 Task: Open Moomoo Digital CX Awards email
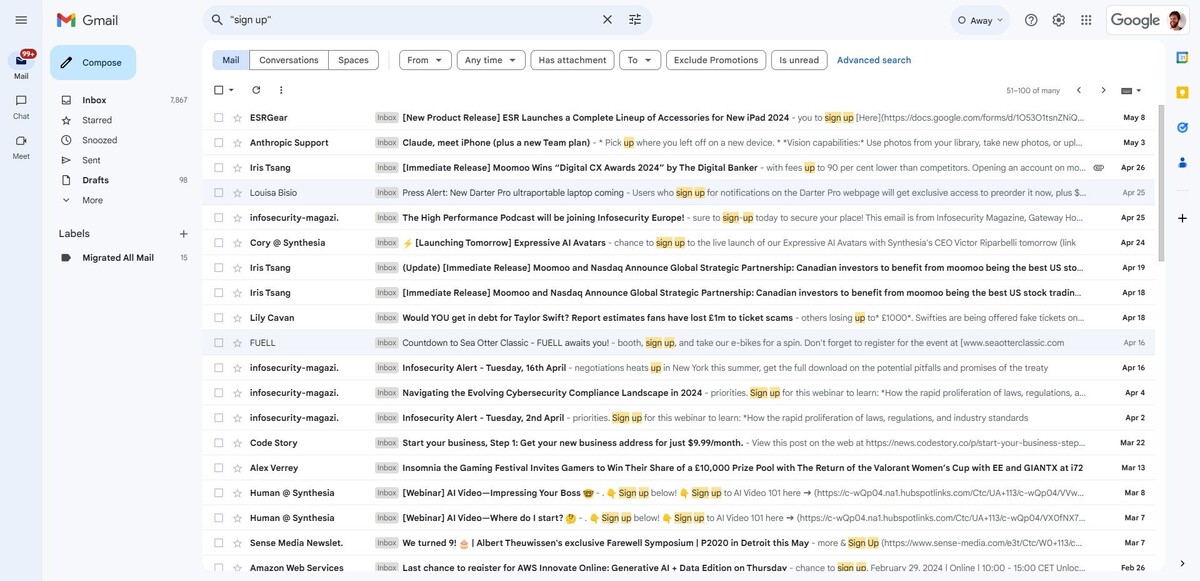(x=678, y=168)
